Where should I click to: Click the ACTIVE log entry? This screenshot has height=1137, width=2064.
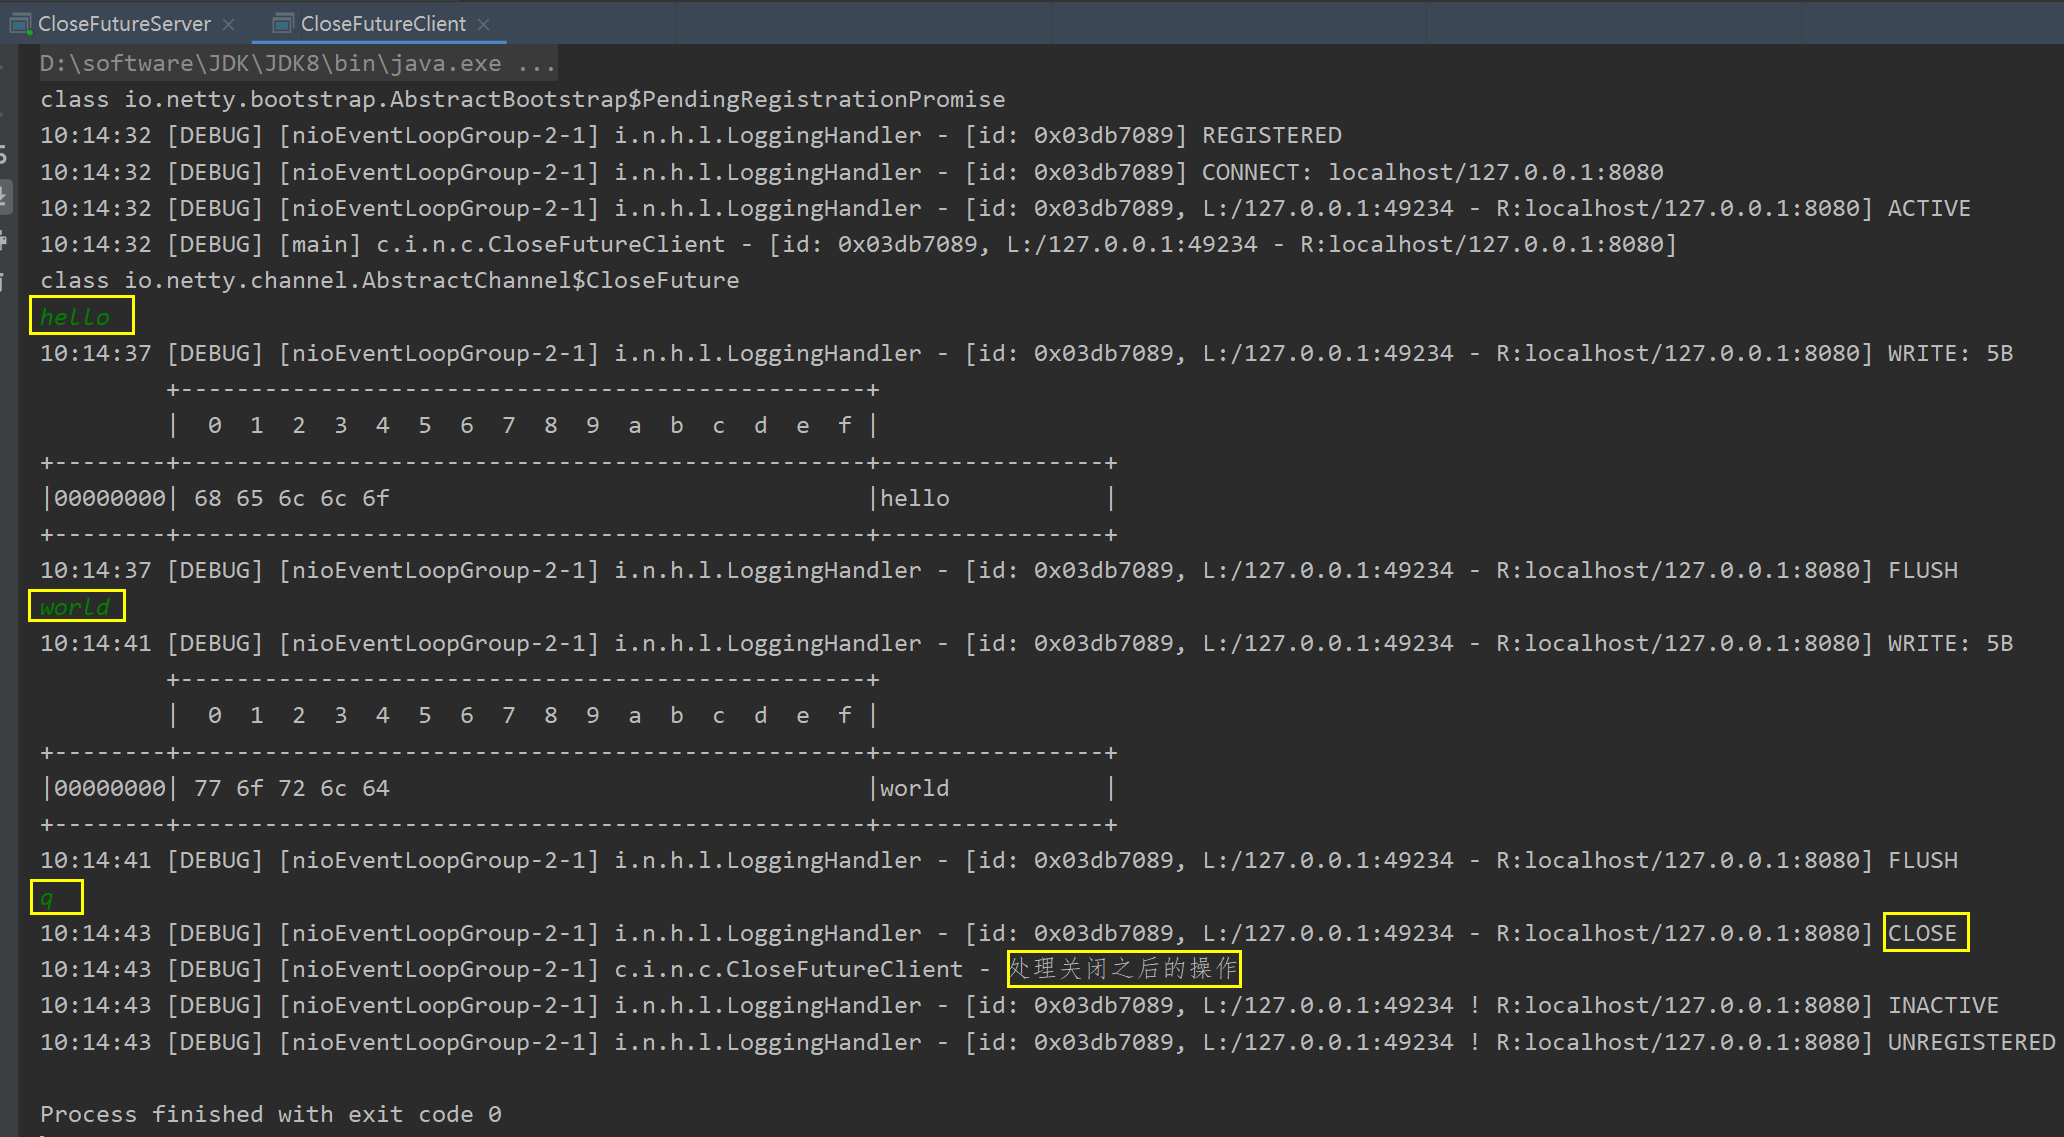click(1005, 208)
